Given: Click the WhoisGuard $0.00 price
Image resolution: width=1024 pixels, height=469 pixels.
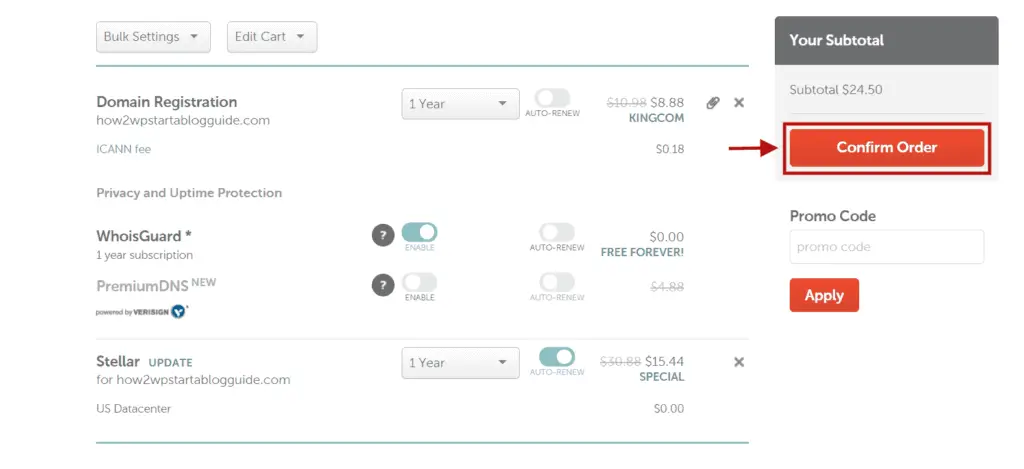Looking at the screenshot, I should tap(667, 236).
